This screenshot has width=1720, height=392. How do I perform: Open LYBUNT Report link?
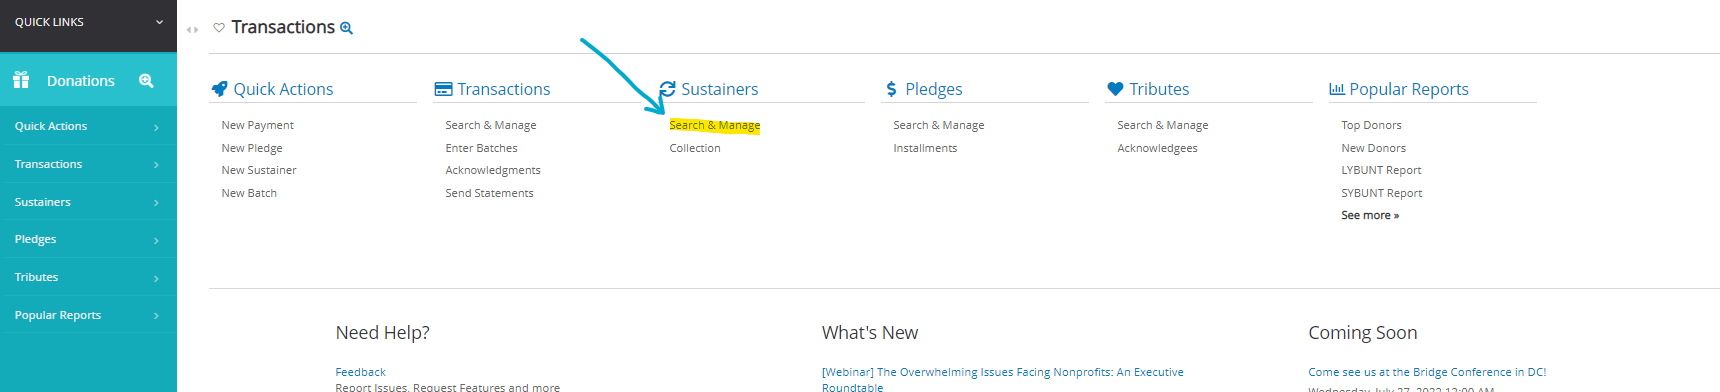(1381, 170)
